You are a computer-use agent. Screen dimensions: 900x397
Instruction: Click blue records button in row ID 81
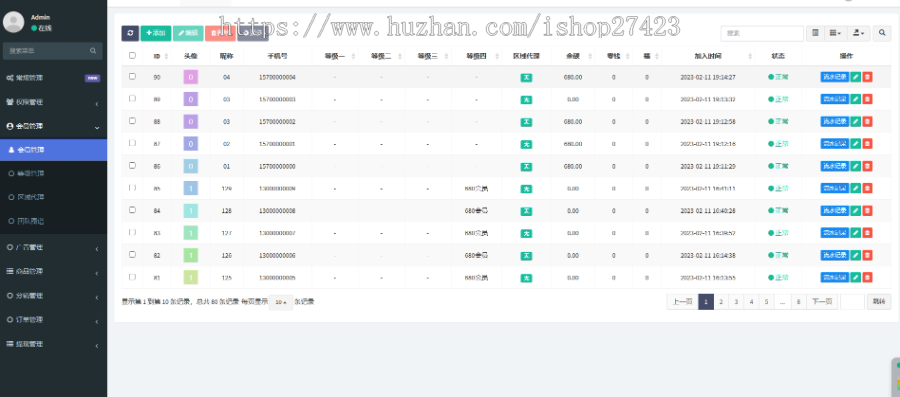point(835,277)
